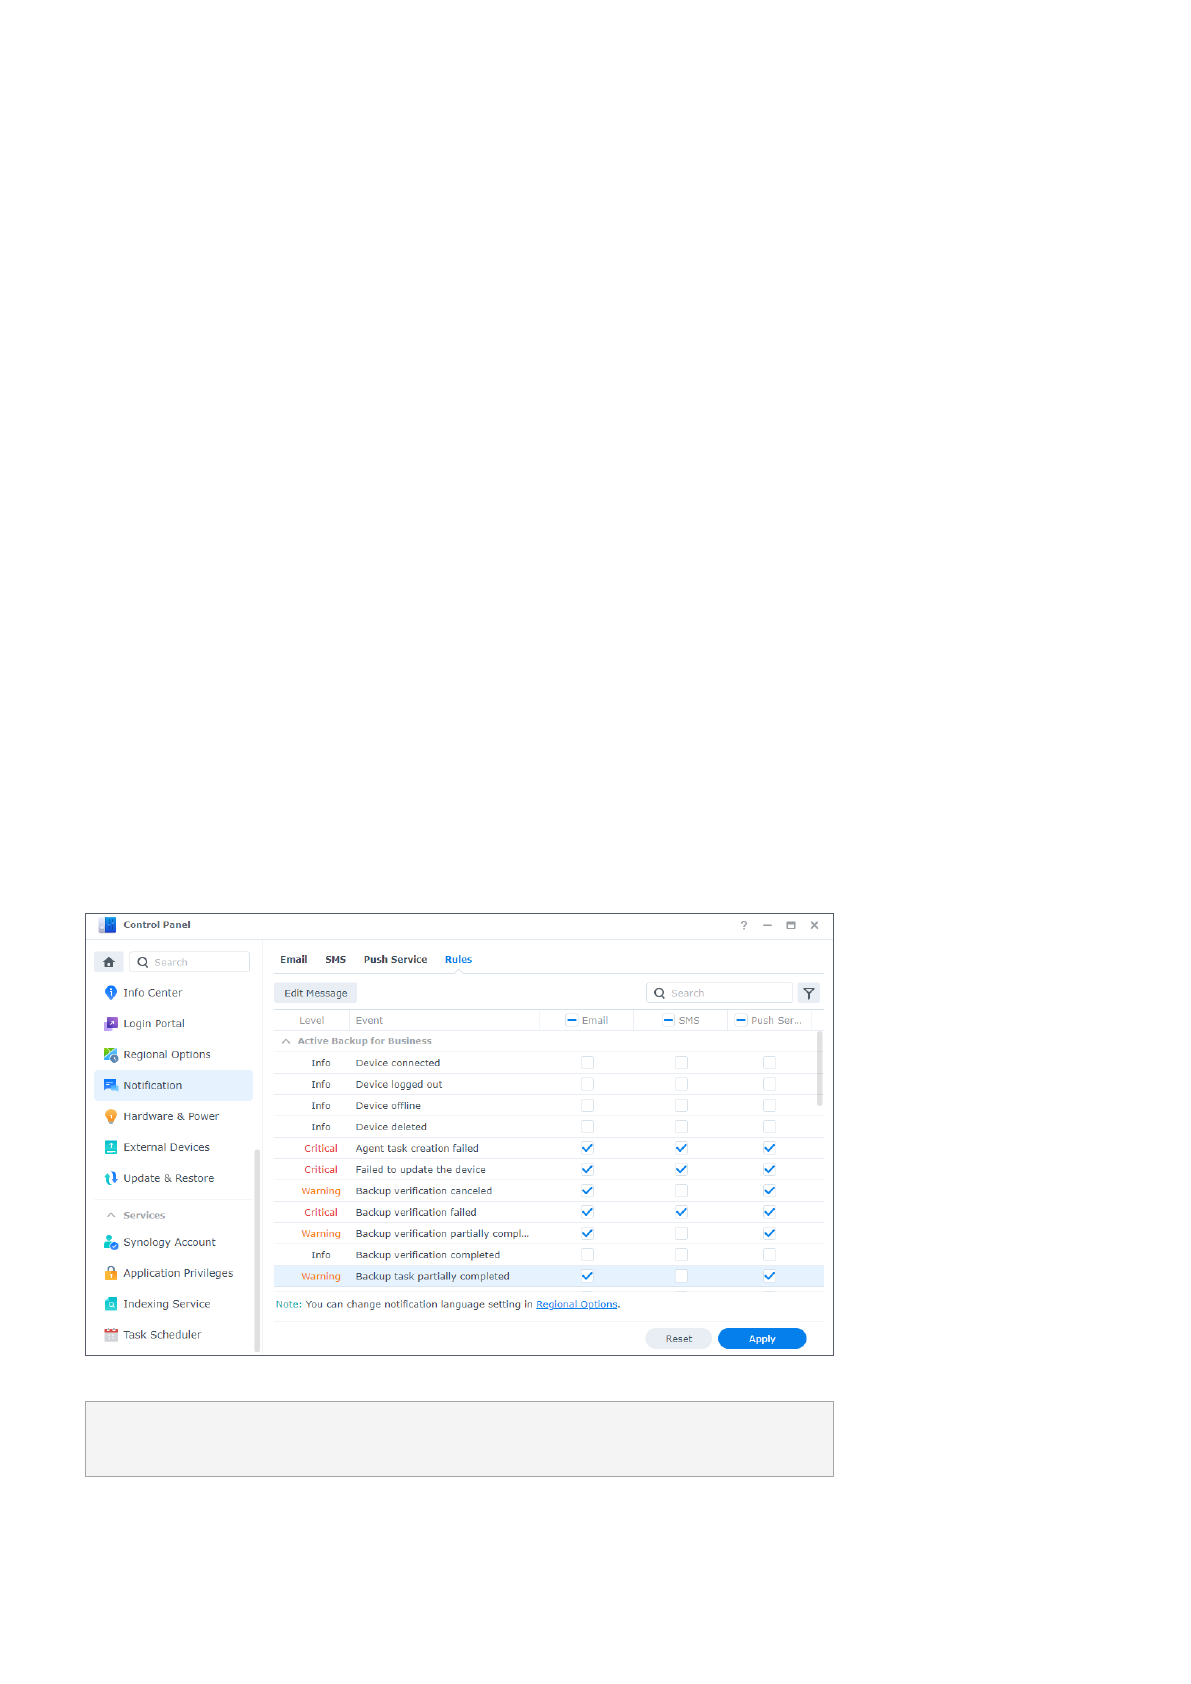Screen dimensions: 1191x1684
Task: Switch to the Push Service tab
Action: click(x=395, y=960)
